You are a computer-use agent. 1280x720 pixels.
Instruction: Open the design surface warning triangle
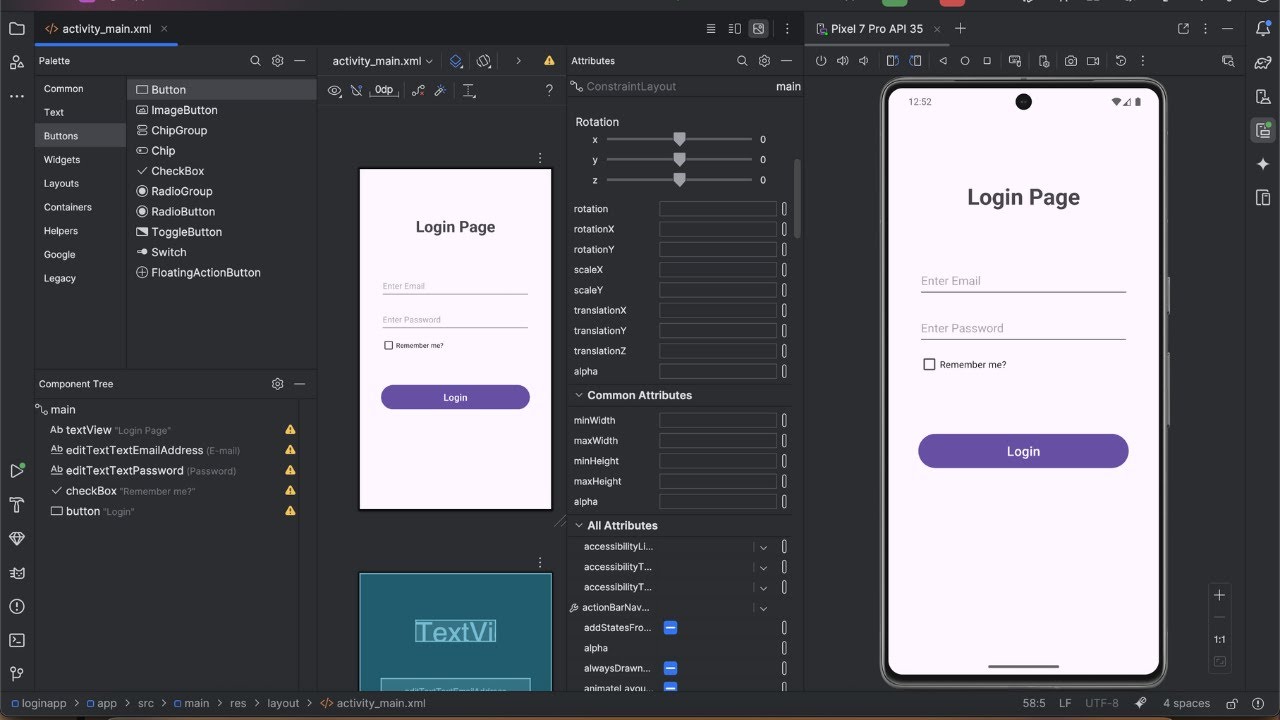tap(549, 61)
